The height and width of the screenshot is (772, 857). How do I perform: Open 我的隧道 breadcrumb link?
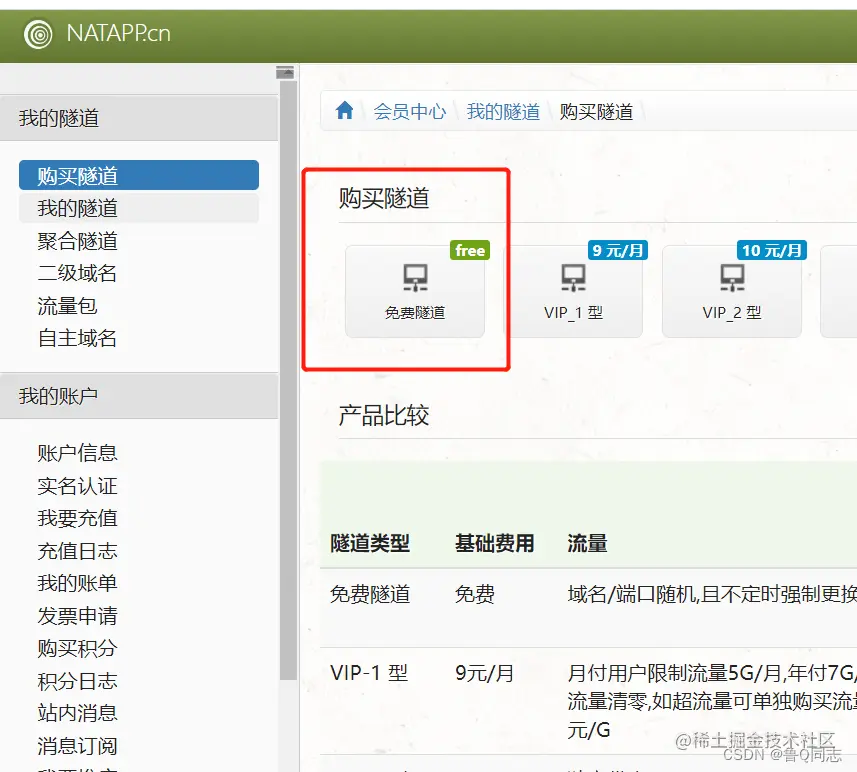point(503,112)
